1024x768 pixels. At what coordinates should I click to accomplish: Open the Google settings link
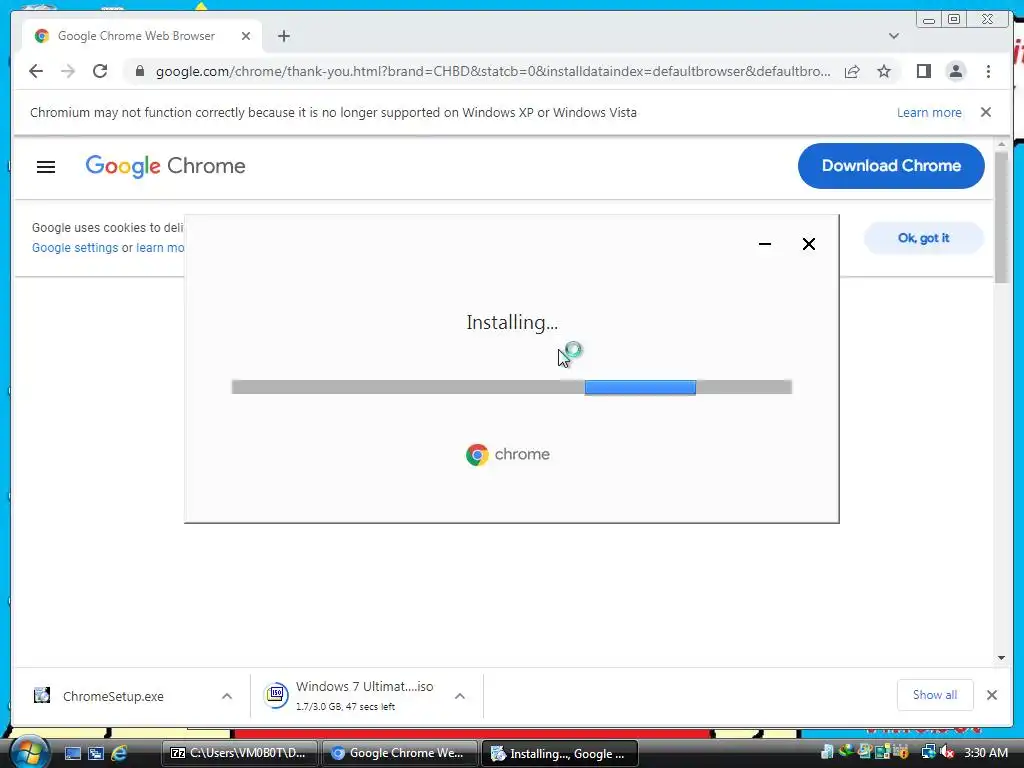coord(75,248)
